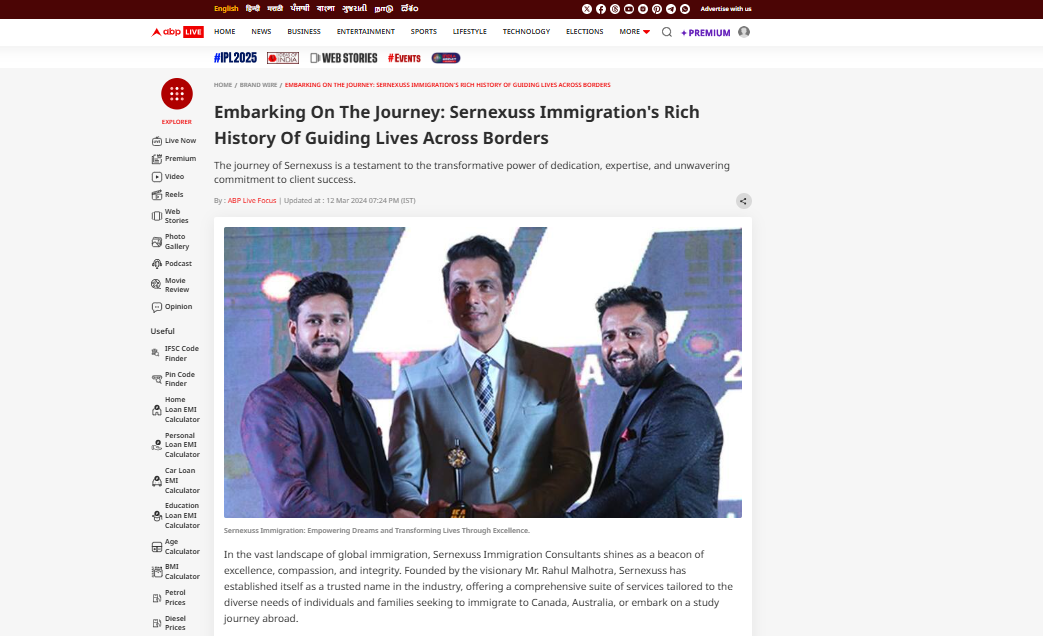Viewport: 1043px width, 636px height.
Task: Click the abp LIVE logo
Action: (177, 32)
